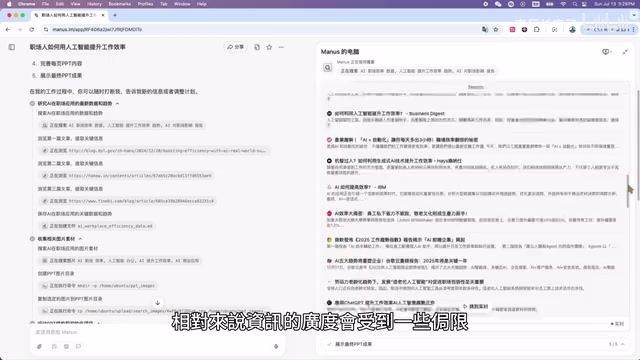Open the Business Digest search result
This screenshot has width=640, height=360.
[x=389, y=113]
